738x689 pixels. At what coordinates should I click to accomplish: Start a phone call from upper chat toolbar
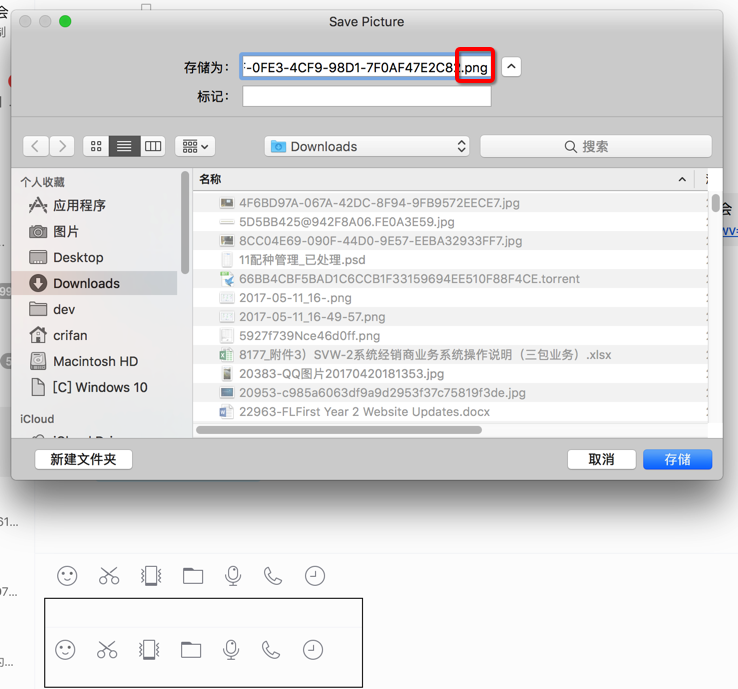[x=273, y=576]
